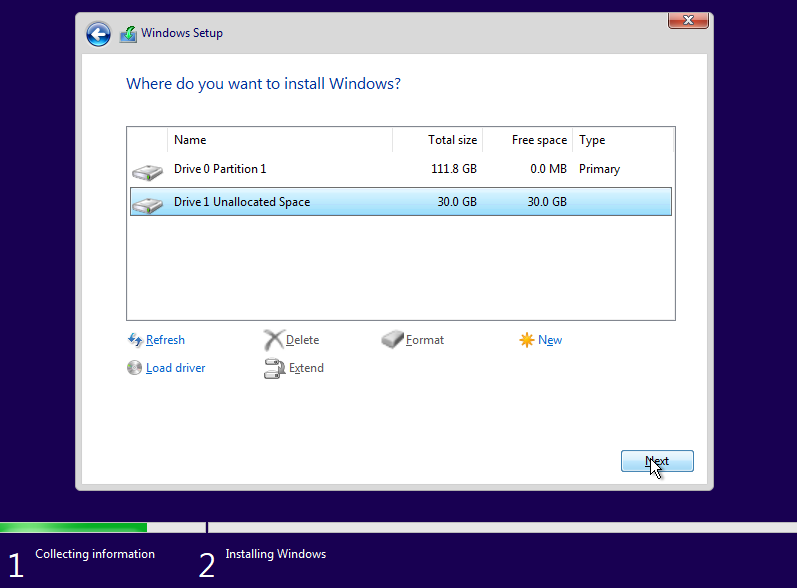The width and height of the screenshot is (797, 588).
Task: Sort by the Free space column header
Action: click(x=528, y=140)
